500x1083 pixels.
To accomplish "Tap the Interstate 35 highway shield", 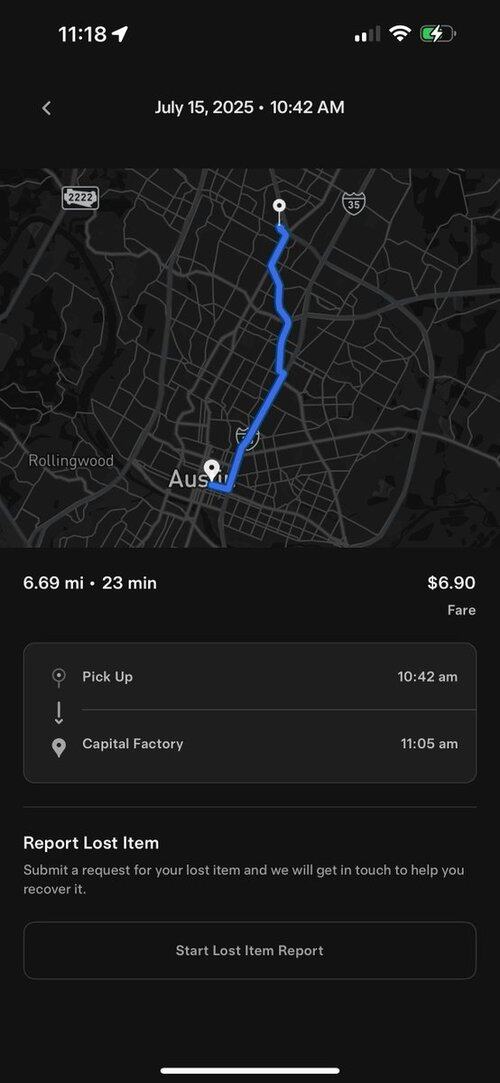I will [354, 203].
